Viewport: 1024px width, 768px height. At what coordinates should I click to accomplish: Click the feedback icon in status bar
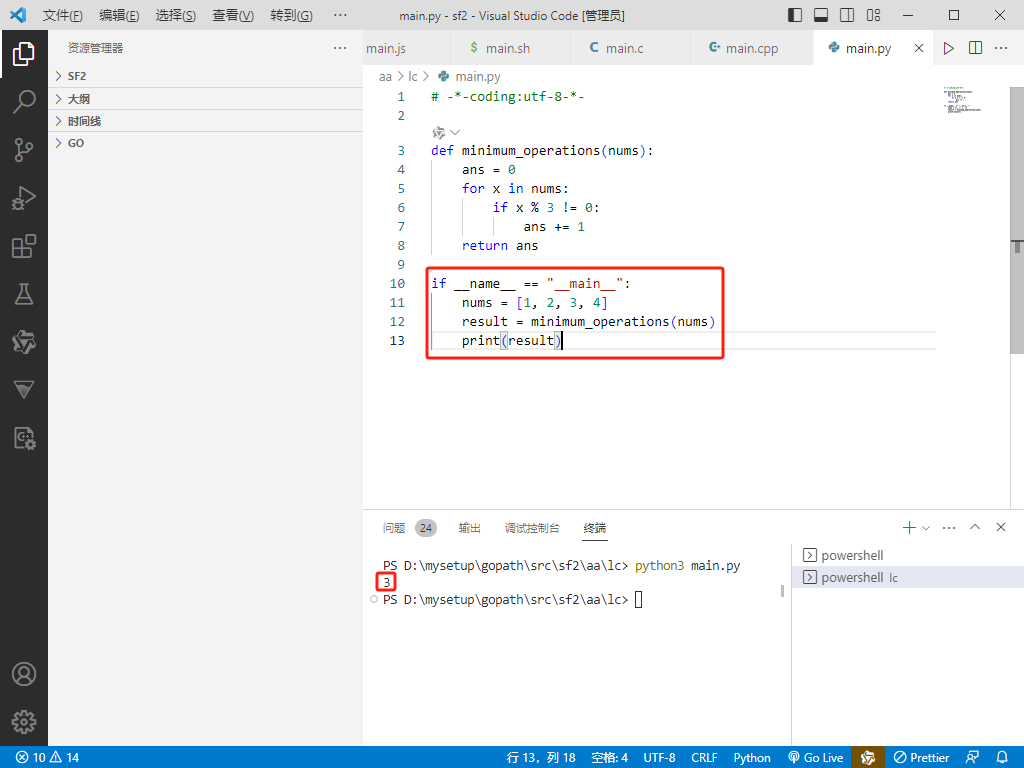pyautogui.click(x=972, y=758)
